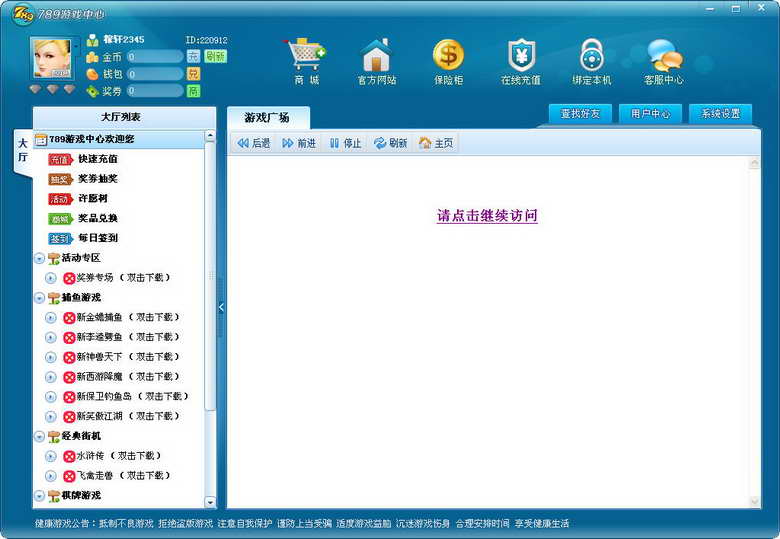
Task: Select 每日签到 in the hall list
Action: coord(98,238)
